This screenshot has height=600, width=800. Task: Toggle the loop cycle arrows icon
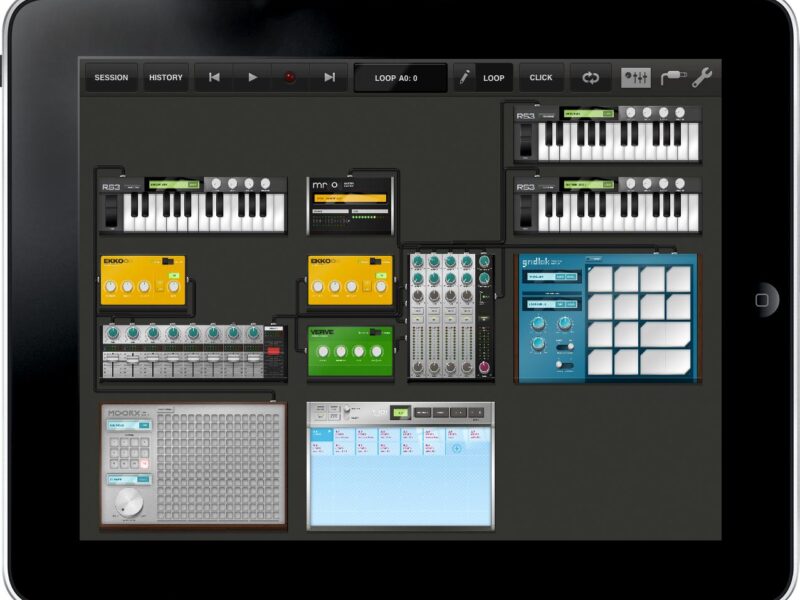[591, 78]
